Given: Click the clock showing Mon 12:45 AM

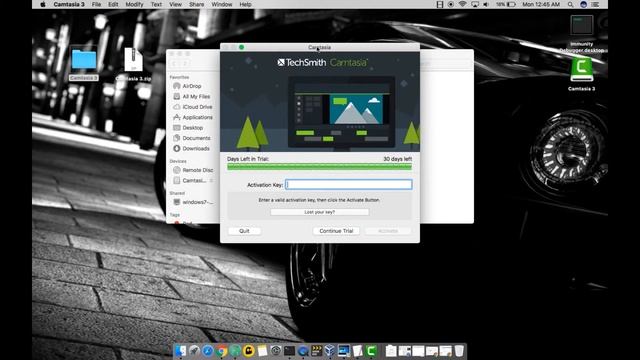Looking at the screenshot, I should click(x=541, y=4).
